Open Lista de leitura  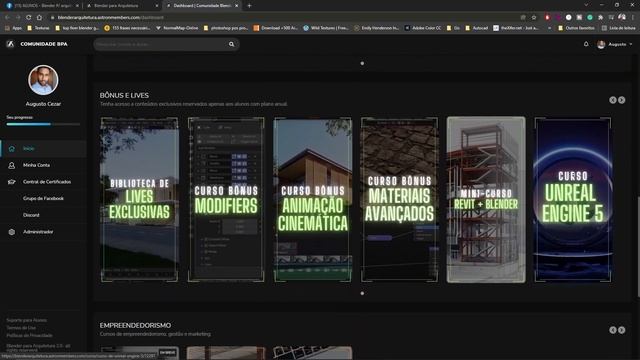618,28
